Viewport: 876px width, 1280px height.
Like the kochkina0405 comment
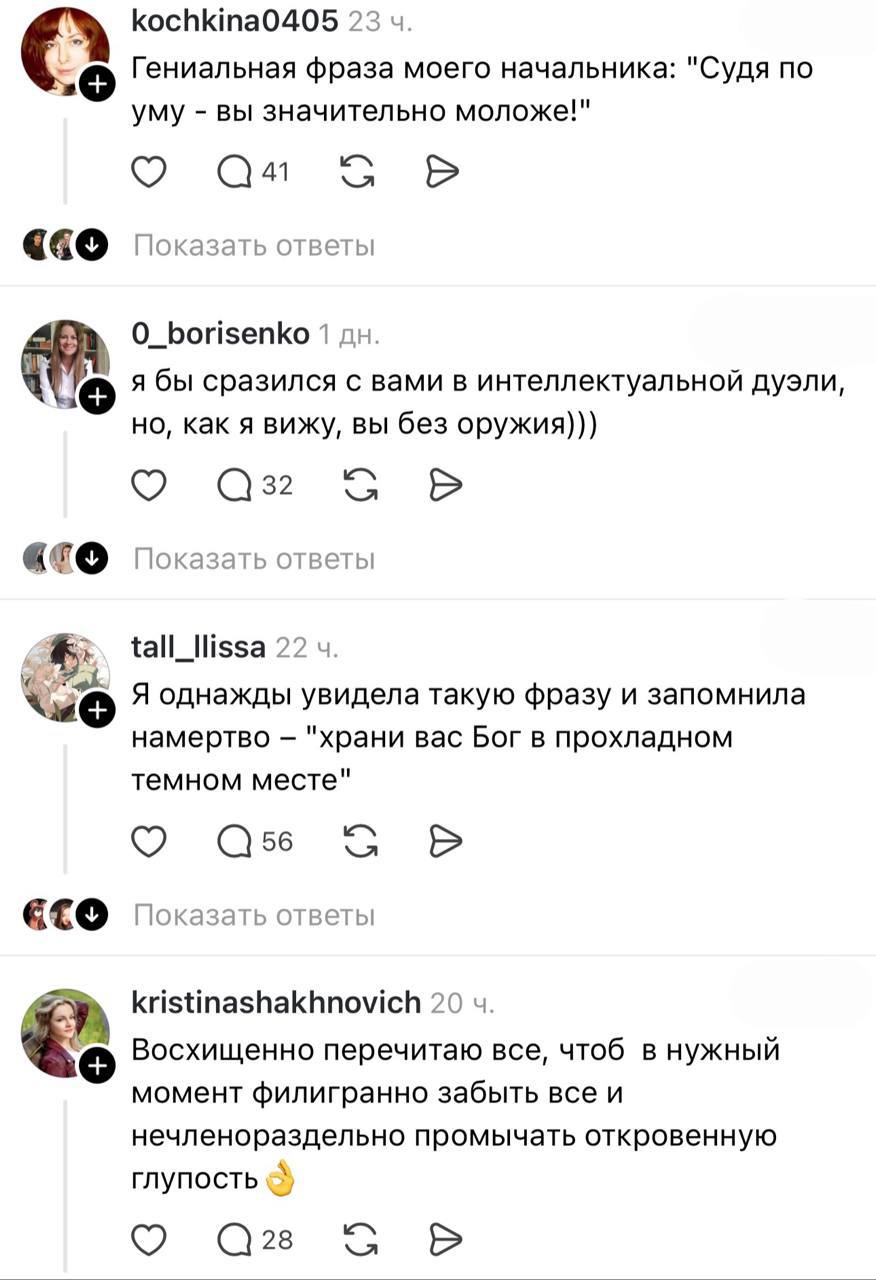[x=149, y=173]
